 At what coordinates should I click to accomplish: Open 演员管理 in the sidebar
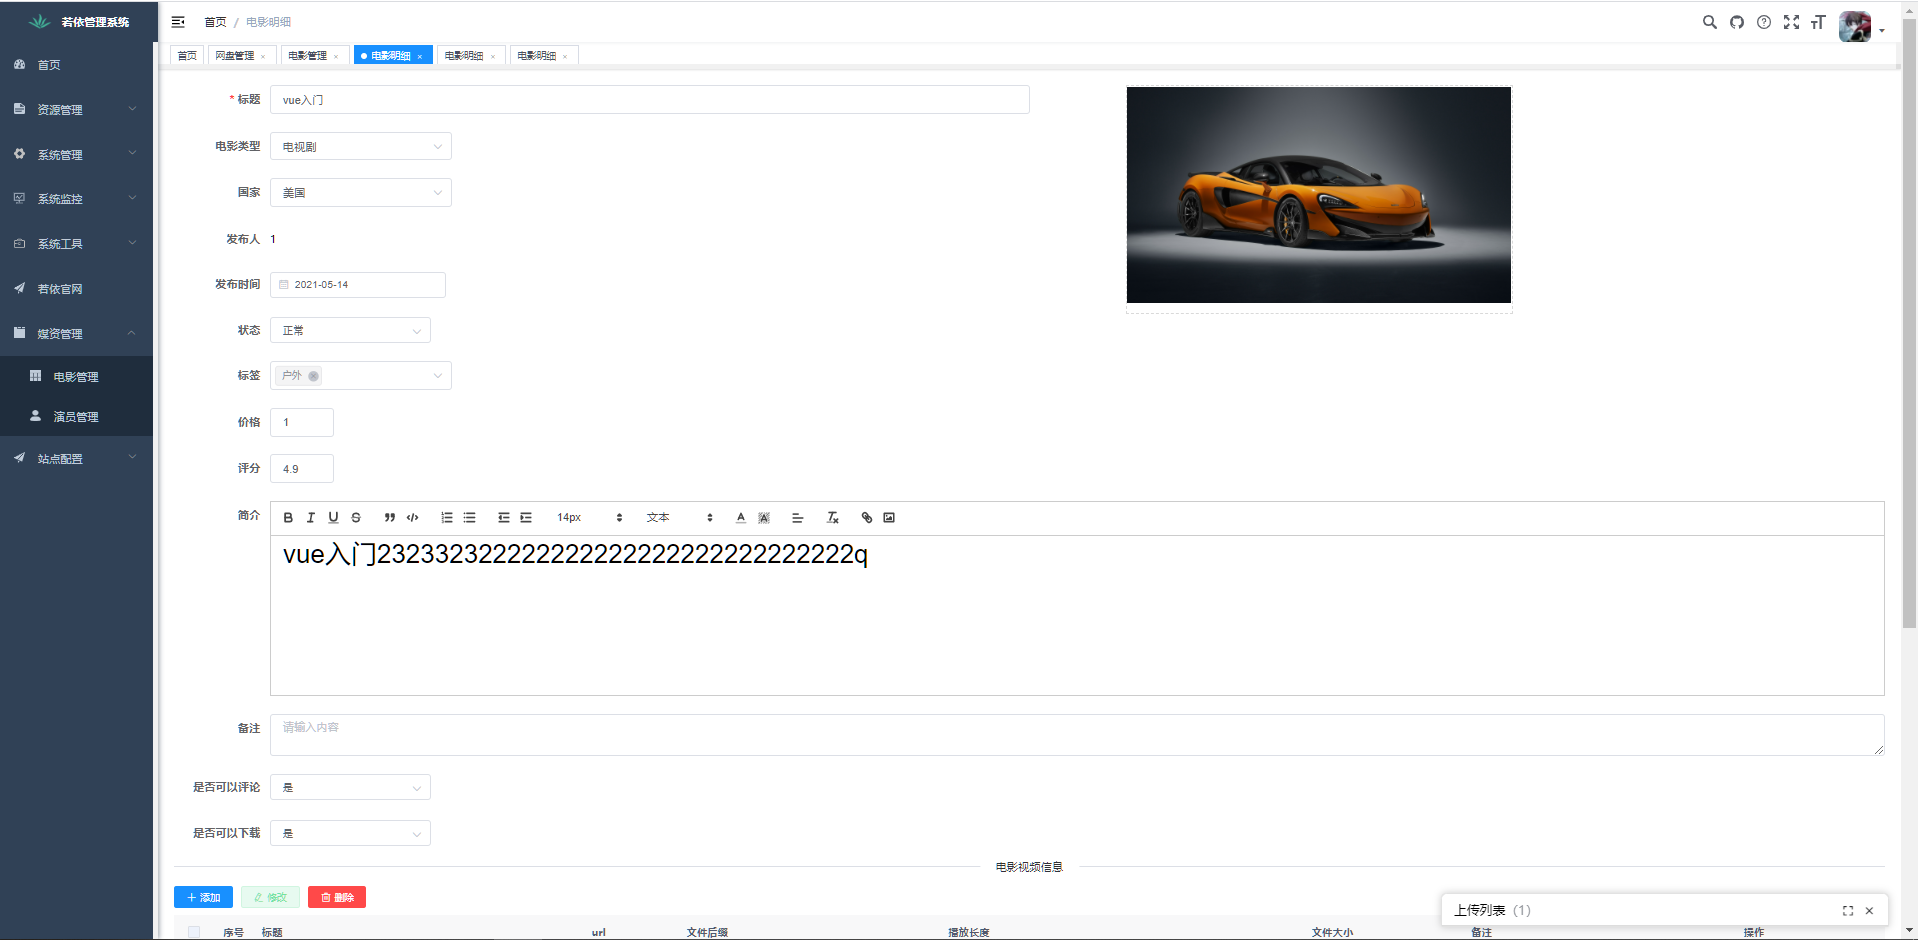76,417
